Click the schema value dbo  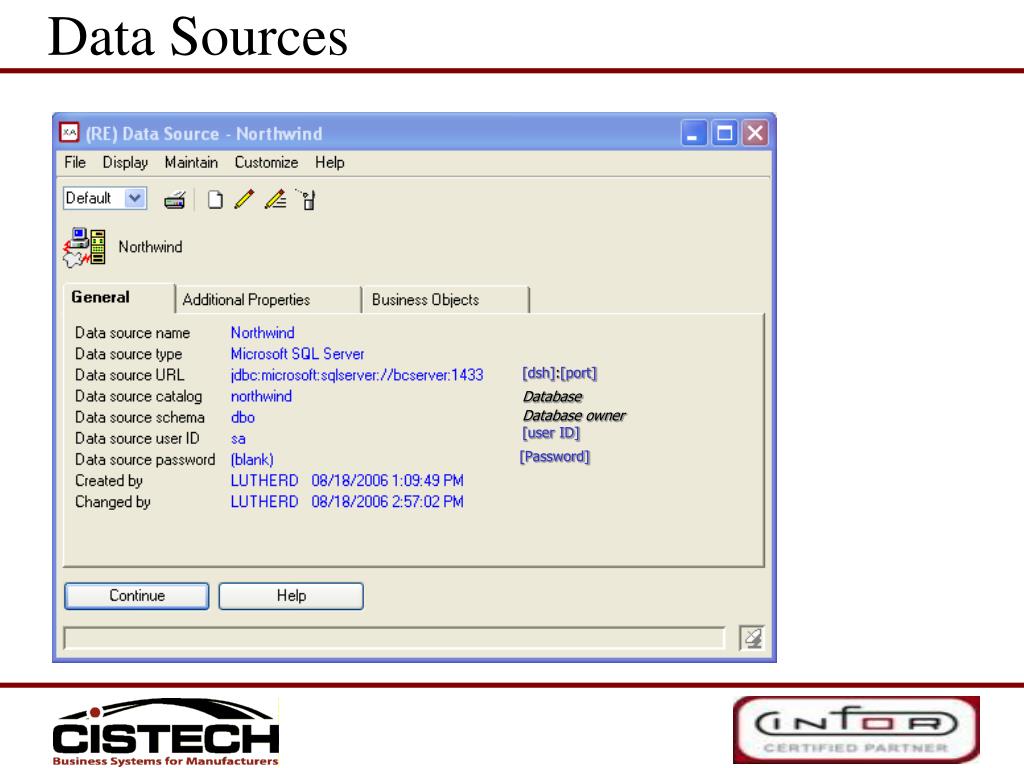coord(243,417)
